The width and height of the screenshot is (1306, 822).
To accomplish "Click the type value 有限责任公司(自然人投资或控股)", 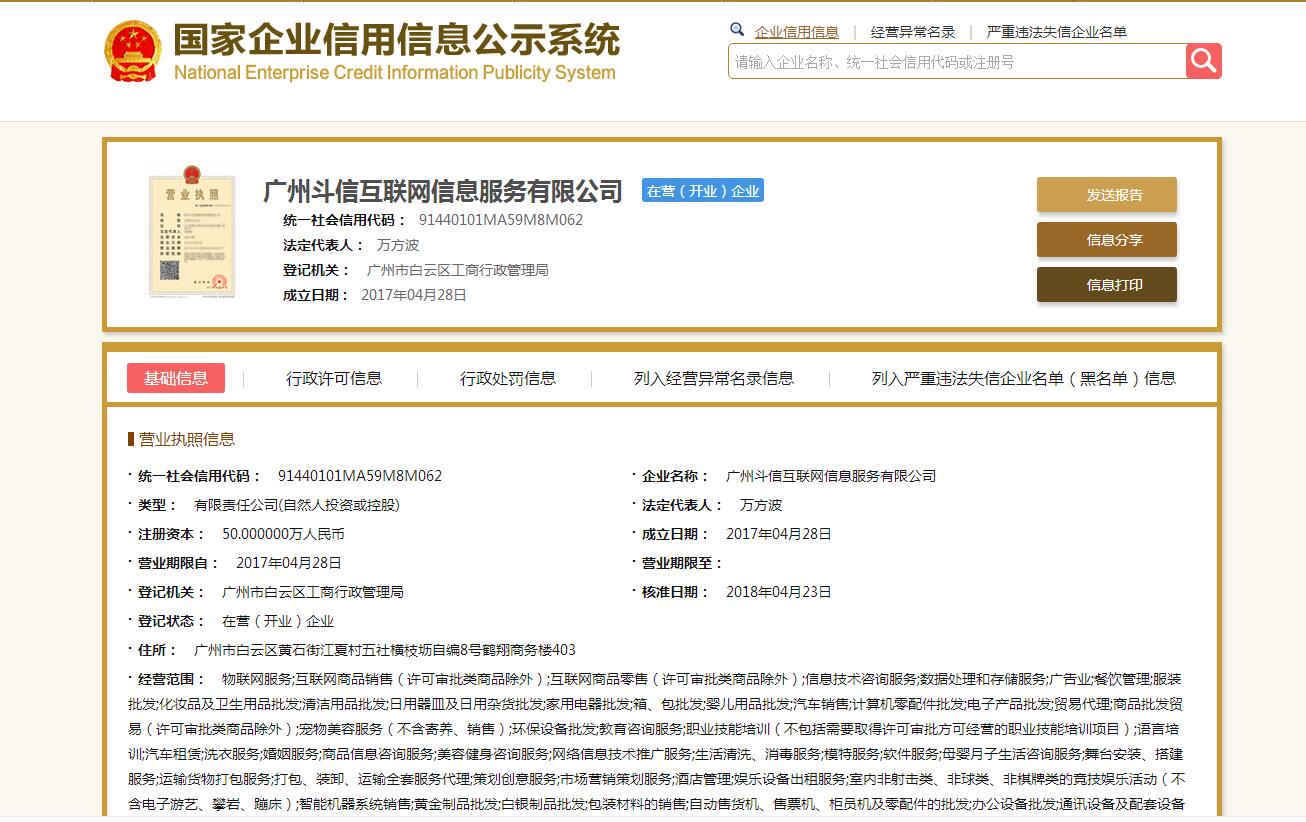I will (297, 505).
